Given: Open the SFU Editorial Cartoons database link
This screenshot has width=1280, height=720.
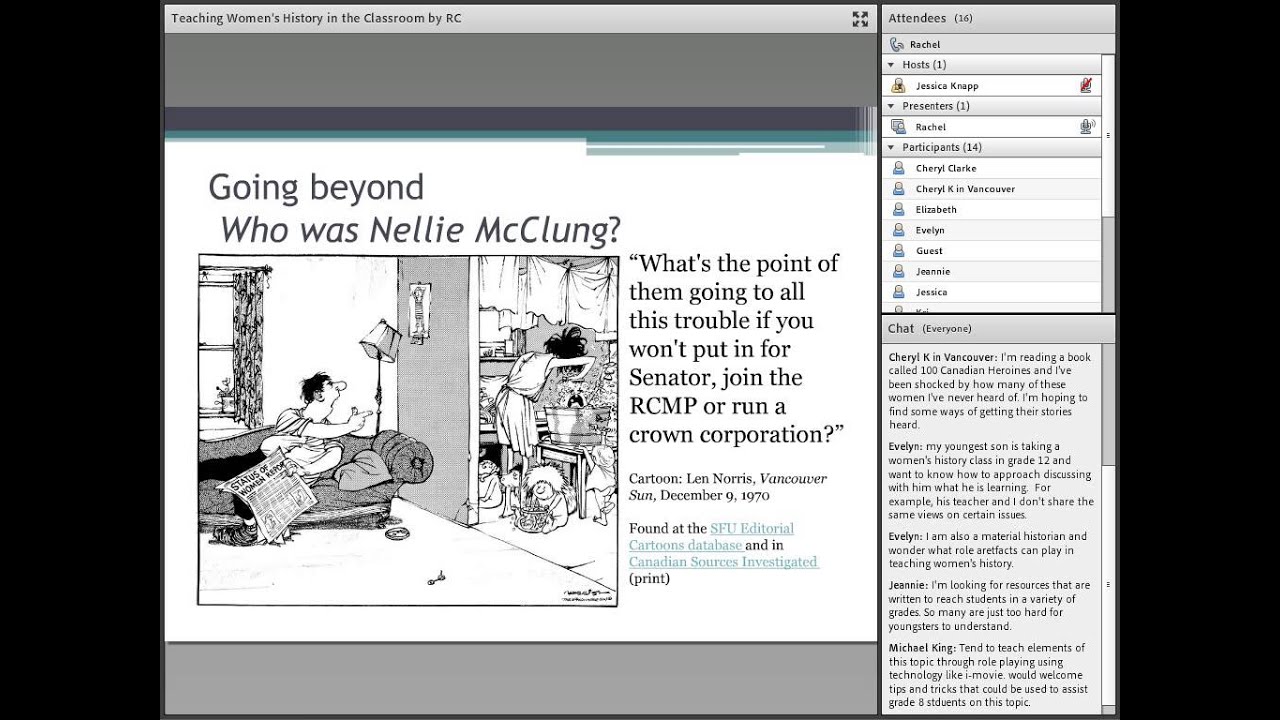Looking at the screenshot, I should point(711,536).
